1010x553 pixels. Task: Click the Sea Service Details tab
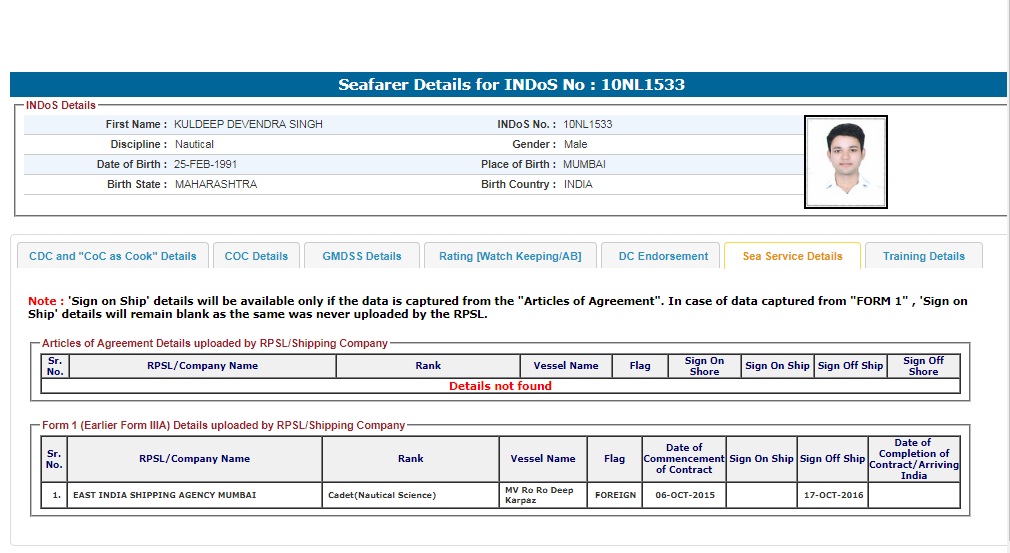[x=792, y=256]
